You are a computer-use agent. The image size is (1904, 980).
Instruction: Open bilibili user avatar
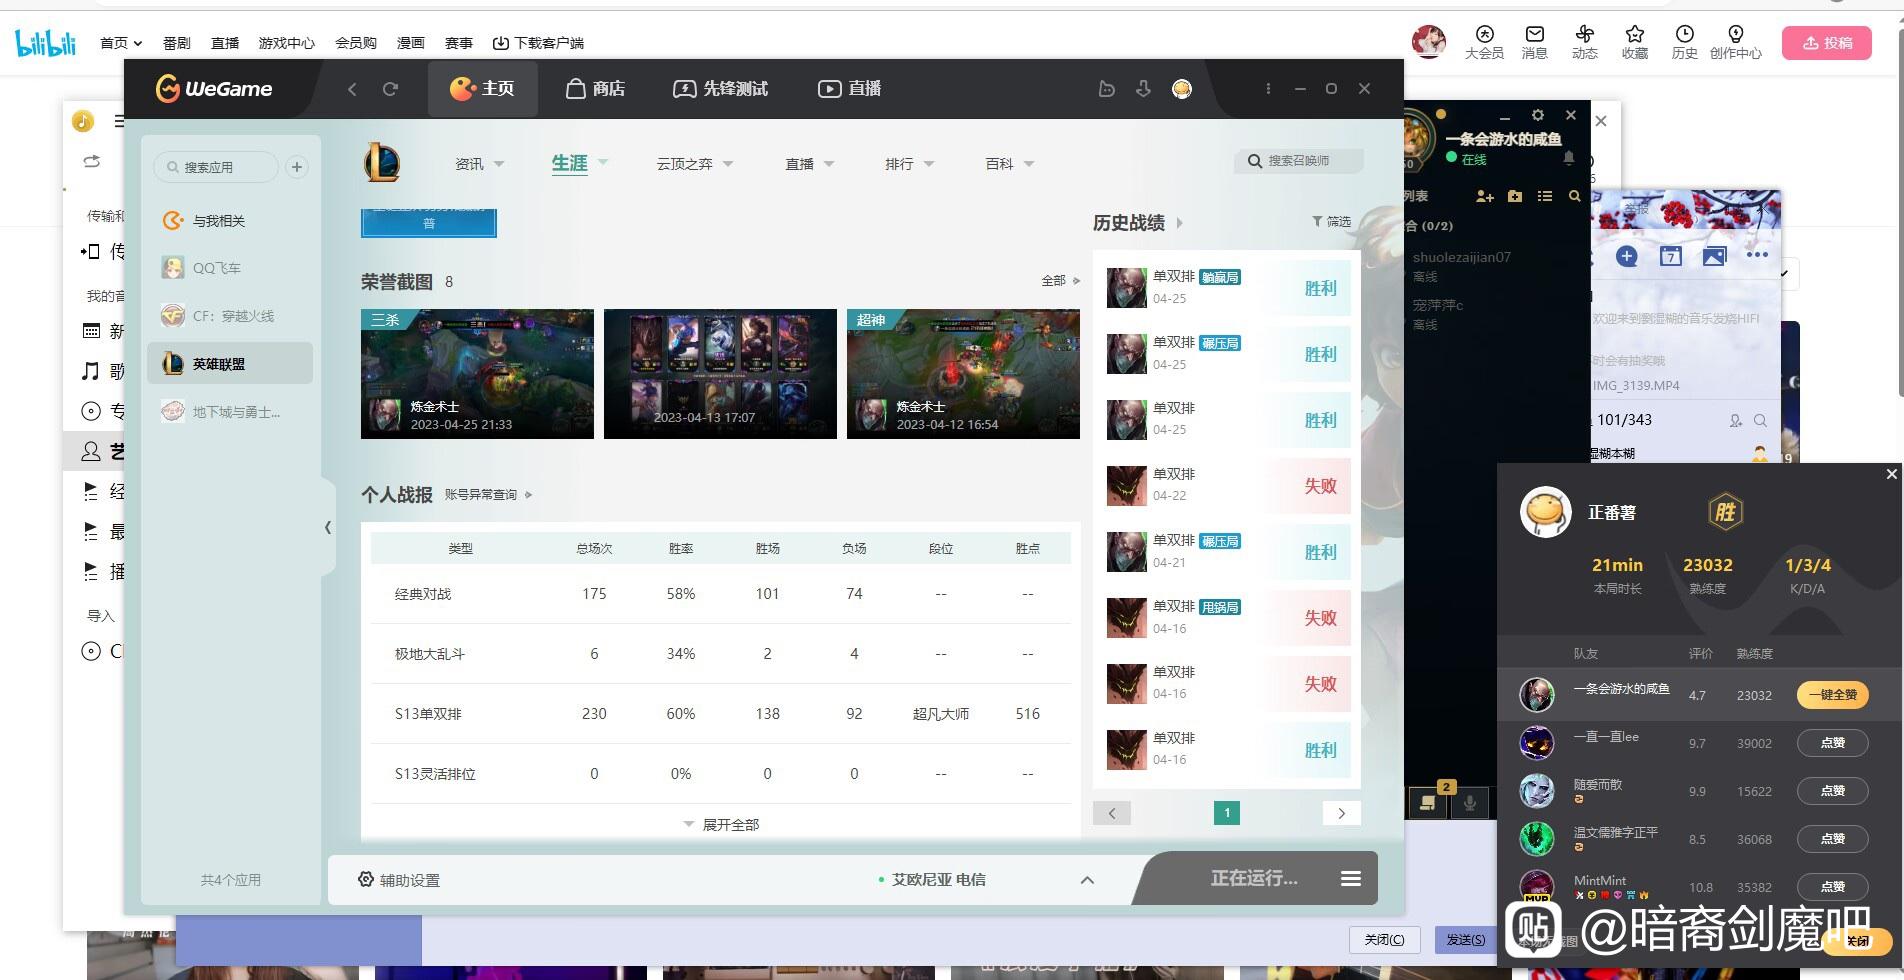[x=1429, y=42]
